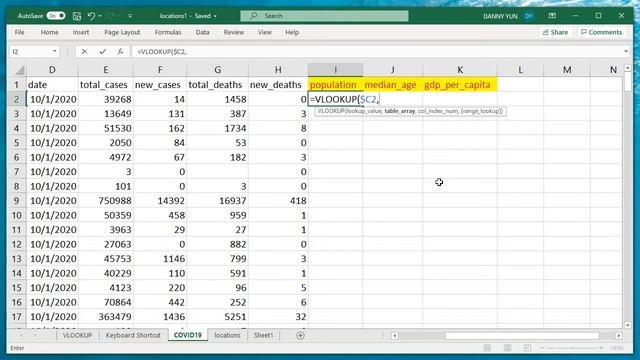640x360 pixels.
Task: Click the DANNY YUN account avatar
Action: pos(529,16)
